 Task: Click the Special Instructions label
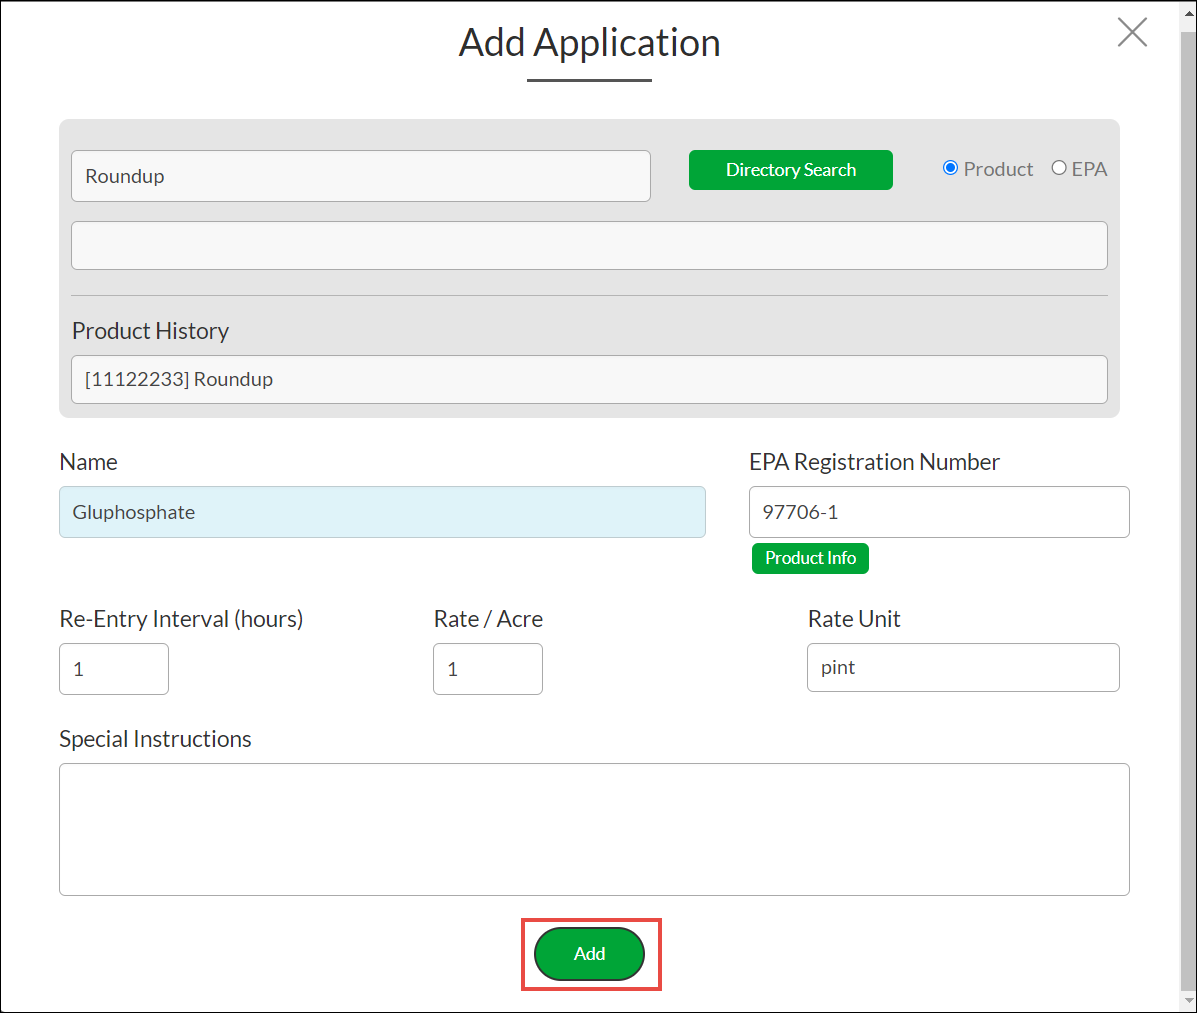click(x=155, y=739)
